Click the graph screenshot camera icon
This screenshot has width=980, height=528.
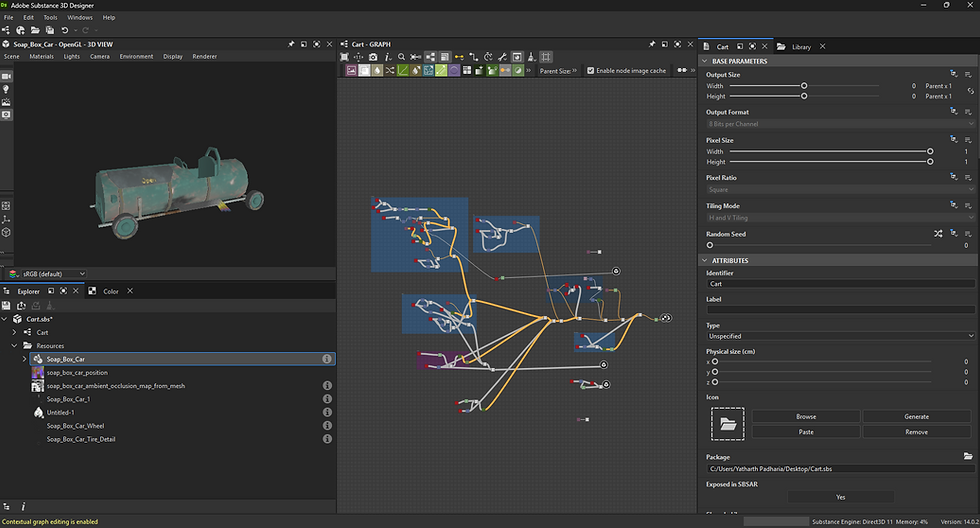[x=373, y=57]
